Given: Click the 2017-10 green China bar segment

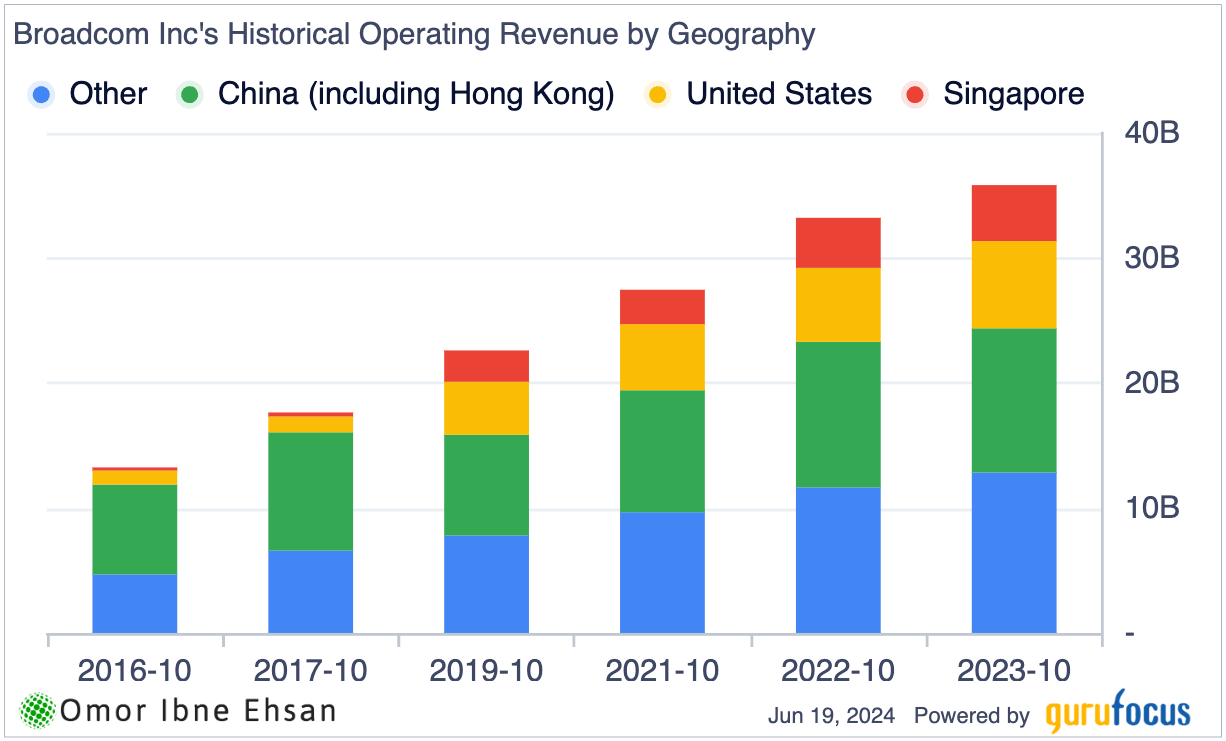Looking at the screenshot, I should tap(311, 491).
